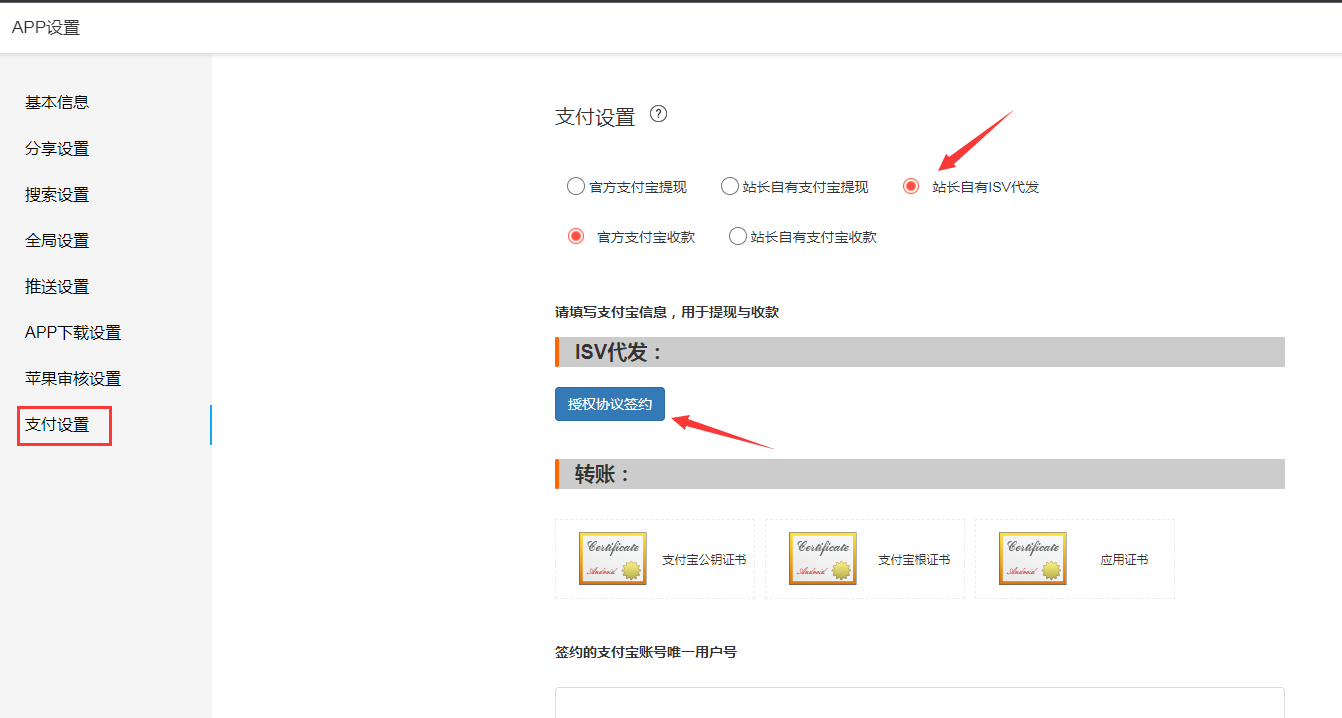This screenshot has width=1342, height=718.
Task: Open 基本信息 in the sidebar
Action: [57, 102]
